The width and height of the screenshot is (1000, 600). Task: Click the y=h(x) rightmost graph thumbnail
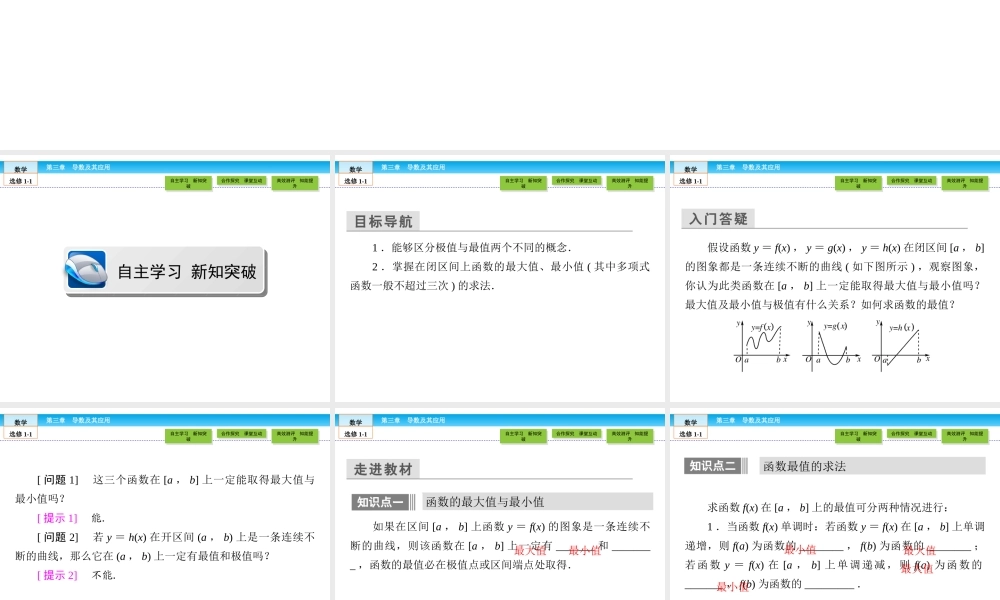903,342
